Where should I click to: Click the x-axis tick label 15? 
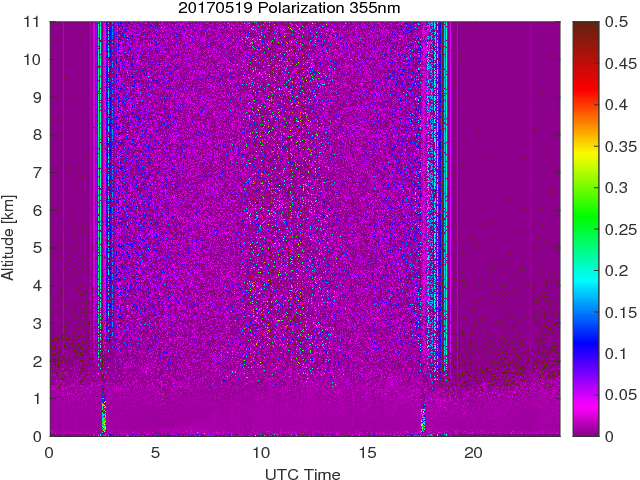pyautogui.click(x=367, y=452)
